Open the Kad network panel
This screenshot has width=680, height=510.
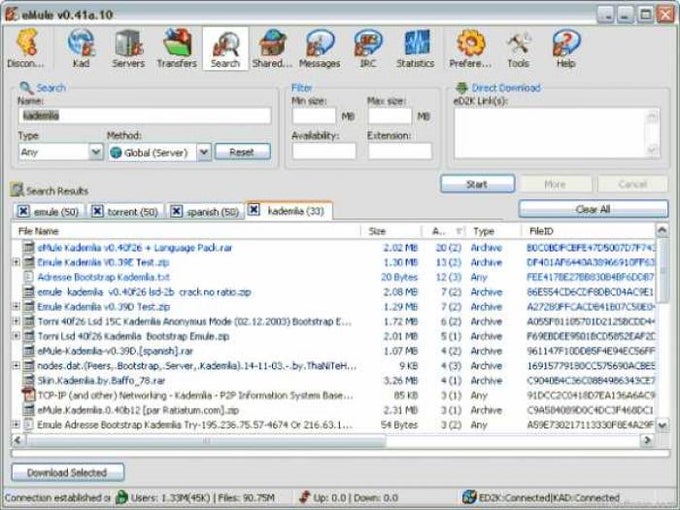(81, 48)
